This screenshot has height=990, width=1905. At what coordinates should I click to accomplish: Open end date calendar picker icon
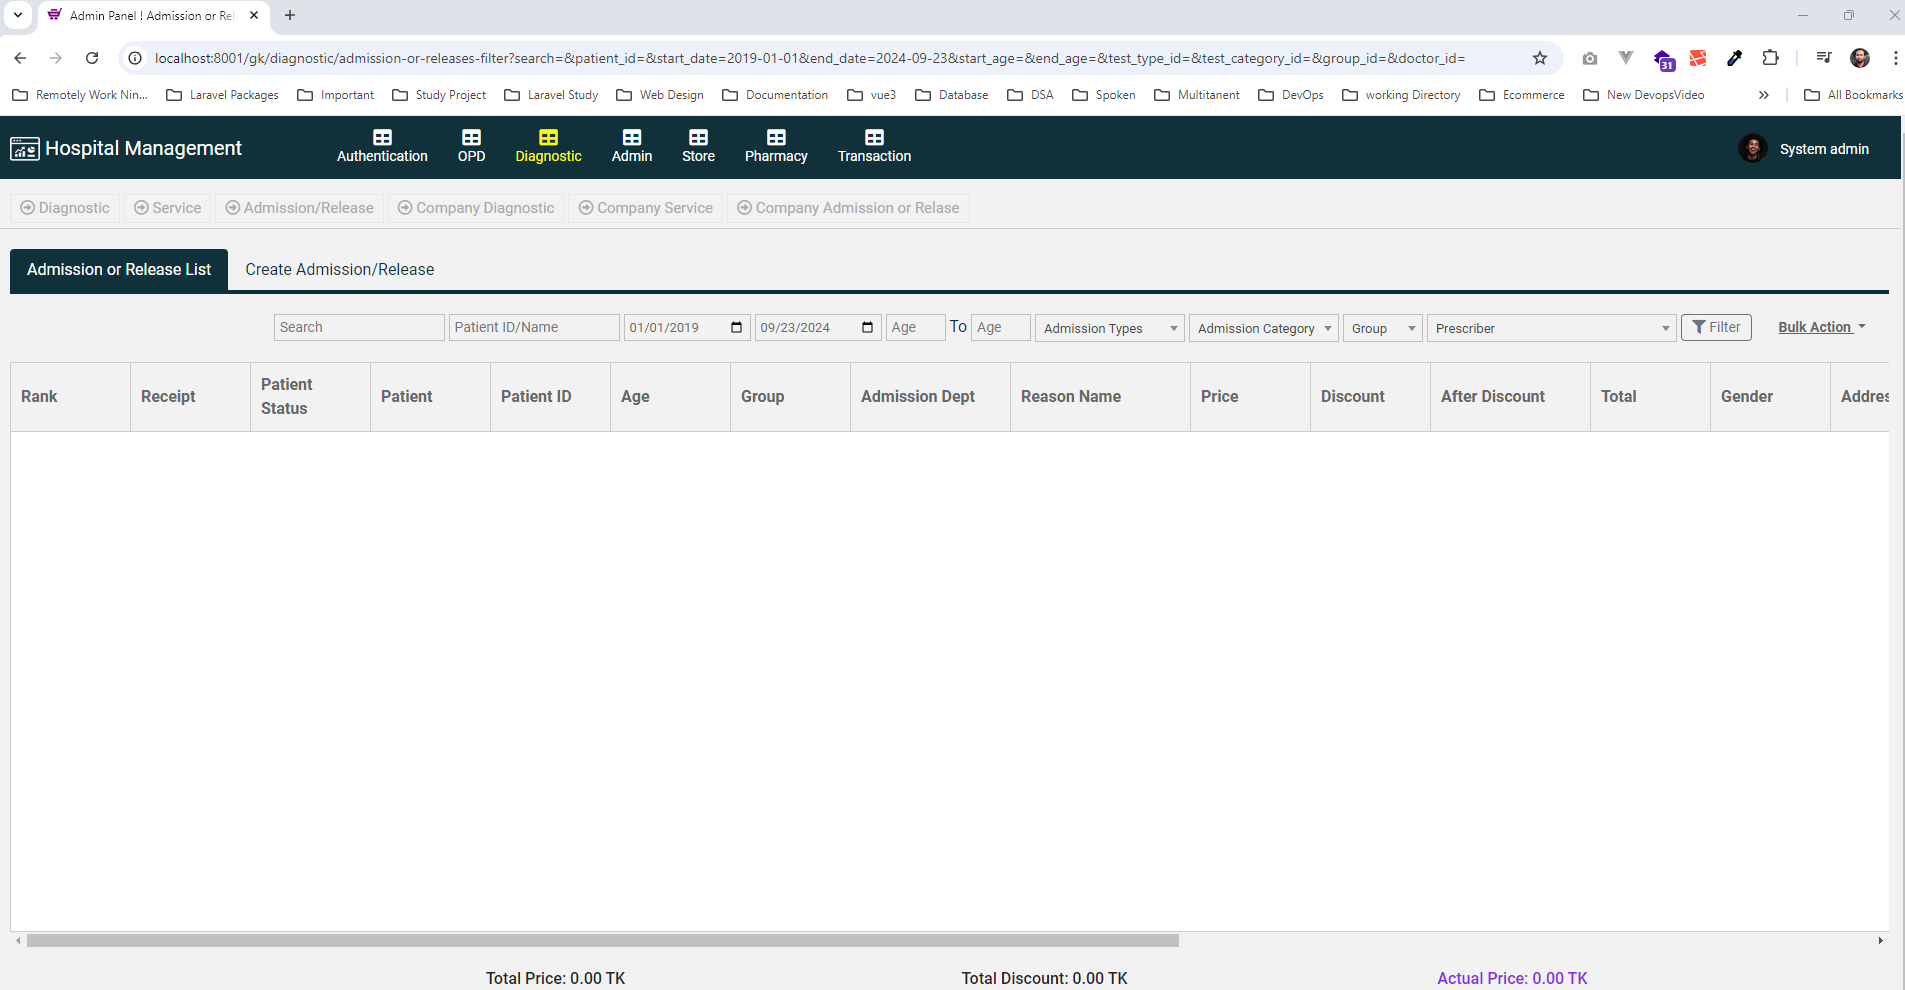[868, 327]
